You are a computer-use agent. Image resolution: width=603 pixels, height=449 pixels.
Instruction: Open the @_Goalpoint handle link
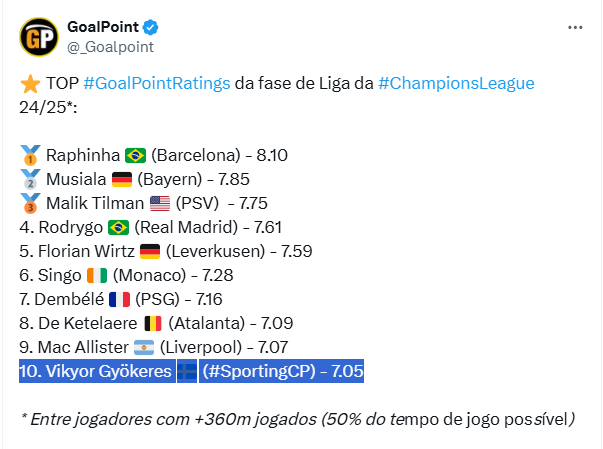[x=110, y=47]
